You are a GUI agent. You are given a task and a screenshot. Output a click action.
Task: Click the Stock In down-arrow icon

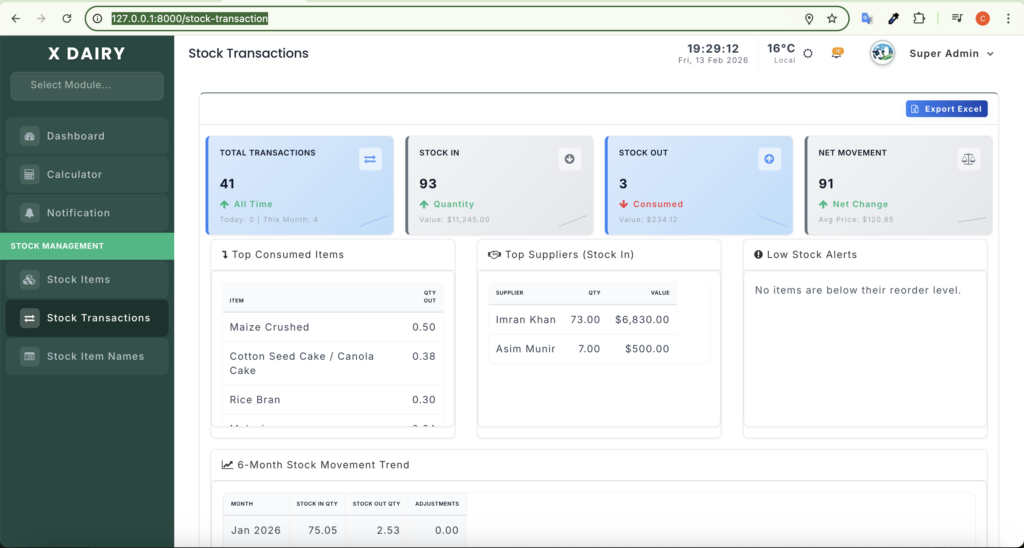[x=569, y=159]
